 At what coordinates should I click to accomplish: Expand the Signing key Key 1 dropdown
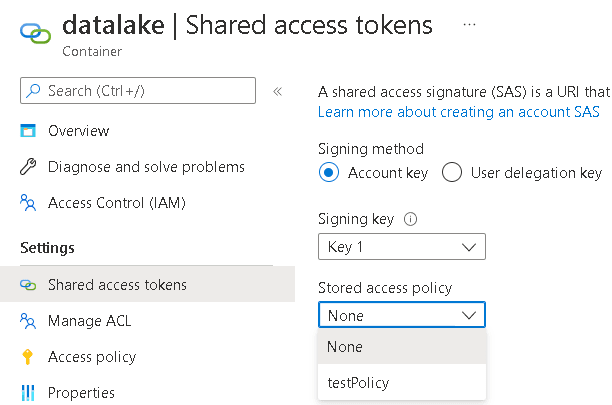coord(402,247)
